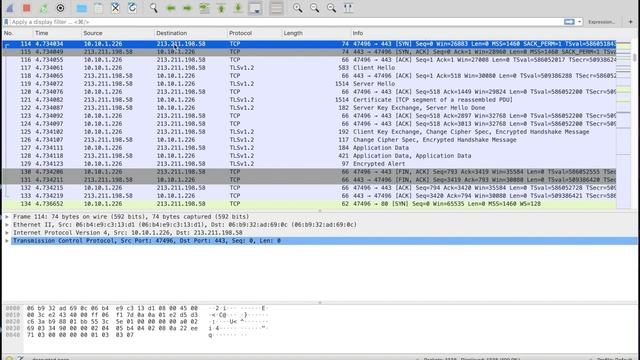Sort by the Source column header
Screen dimensions: 640x360
point(118,33)
